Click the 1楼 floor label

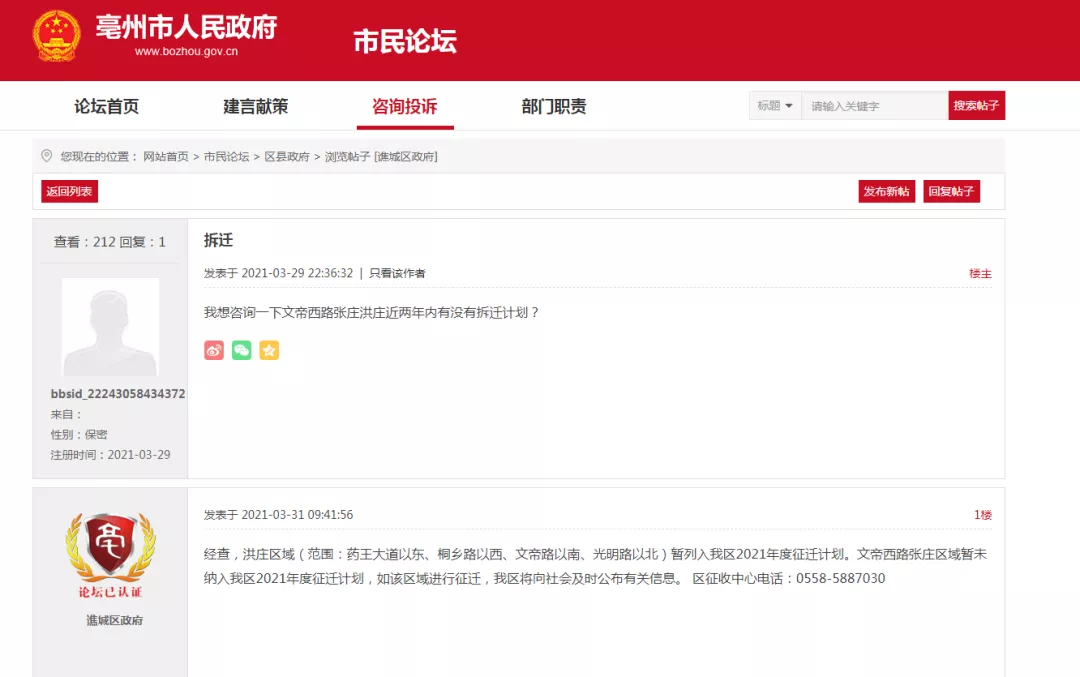pos(983,514)
